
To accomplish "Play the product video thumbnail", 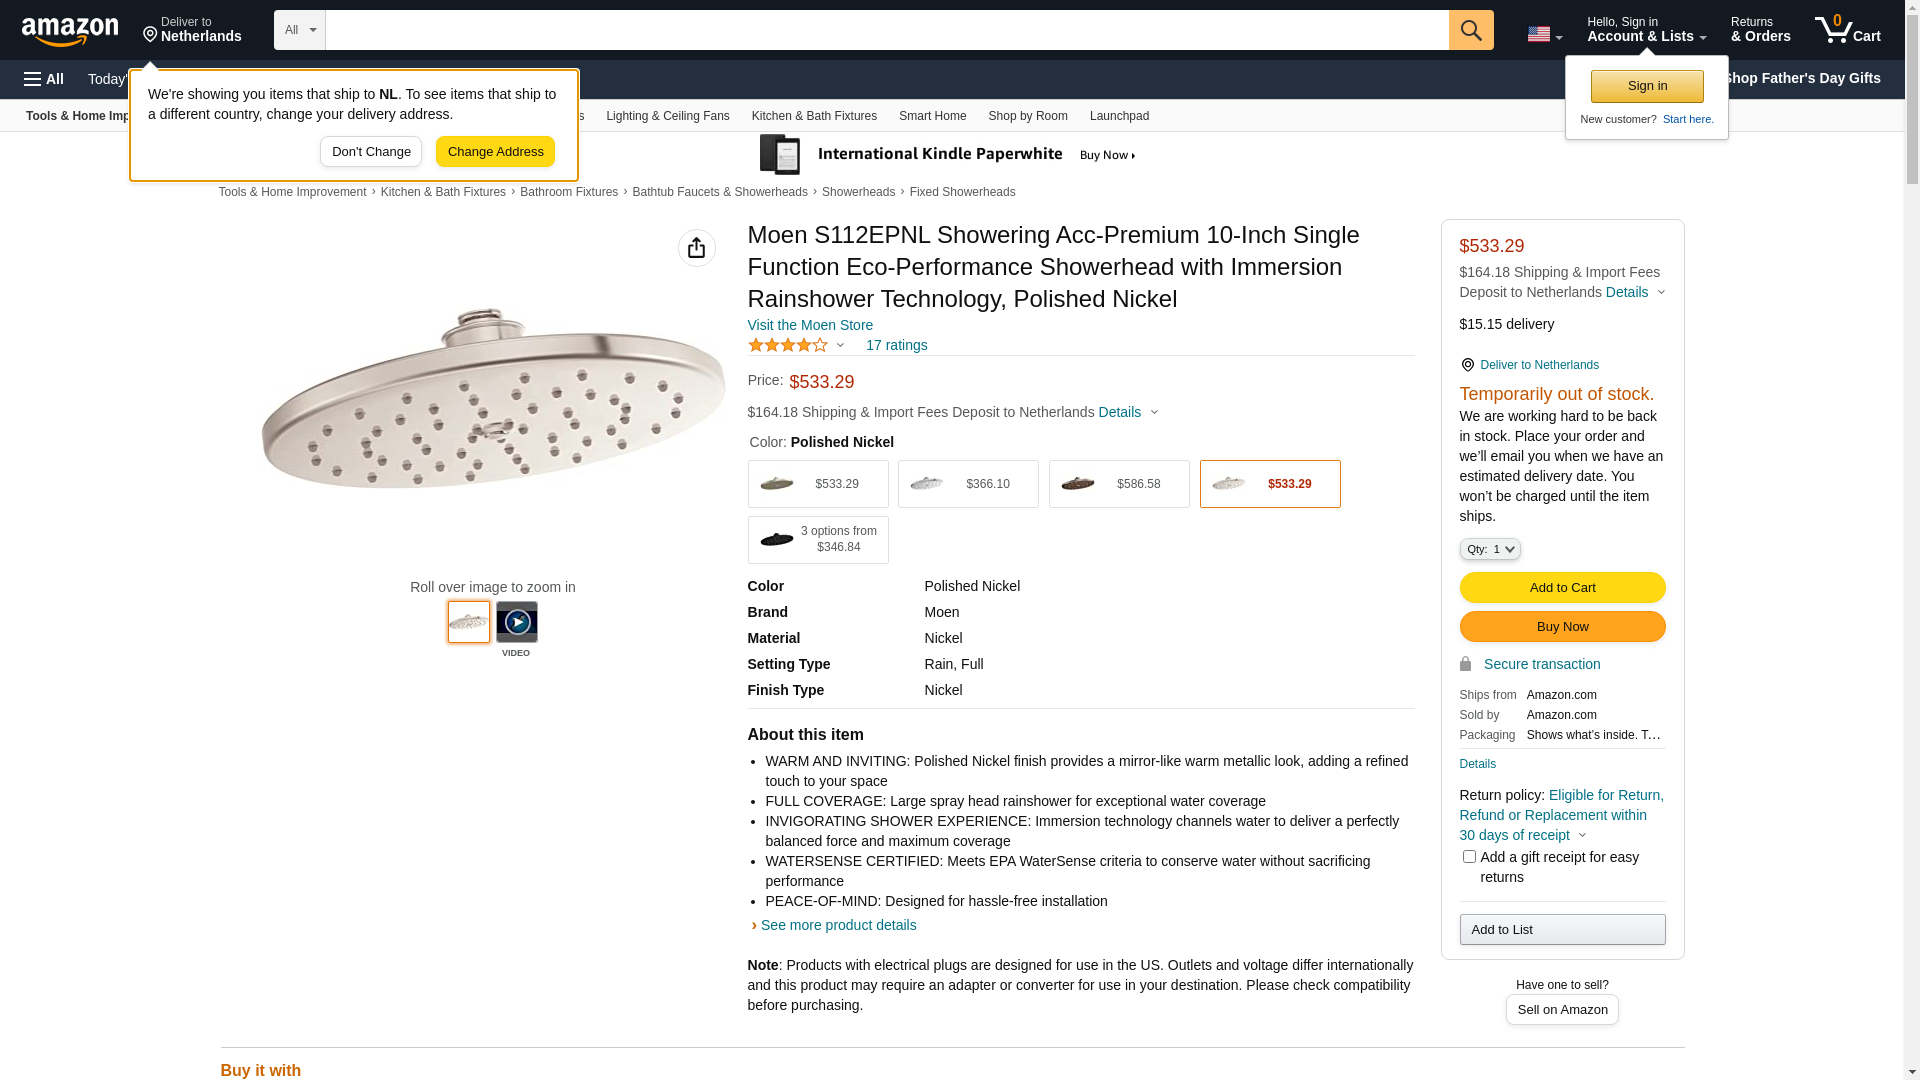I will click(x=517, y=622).
